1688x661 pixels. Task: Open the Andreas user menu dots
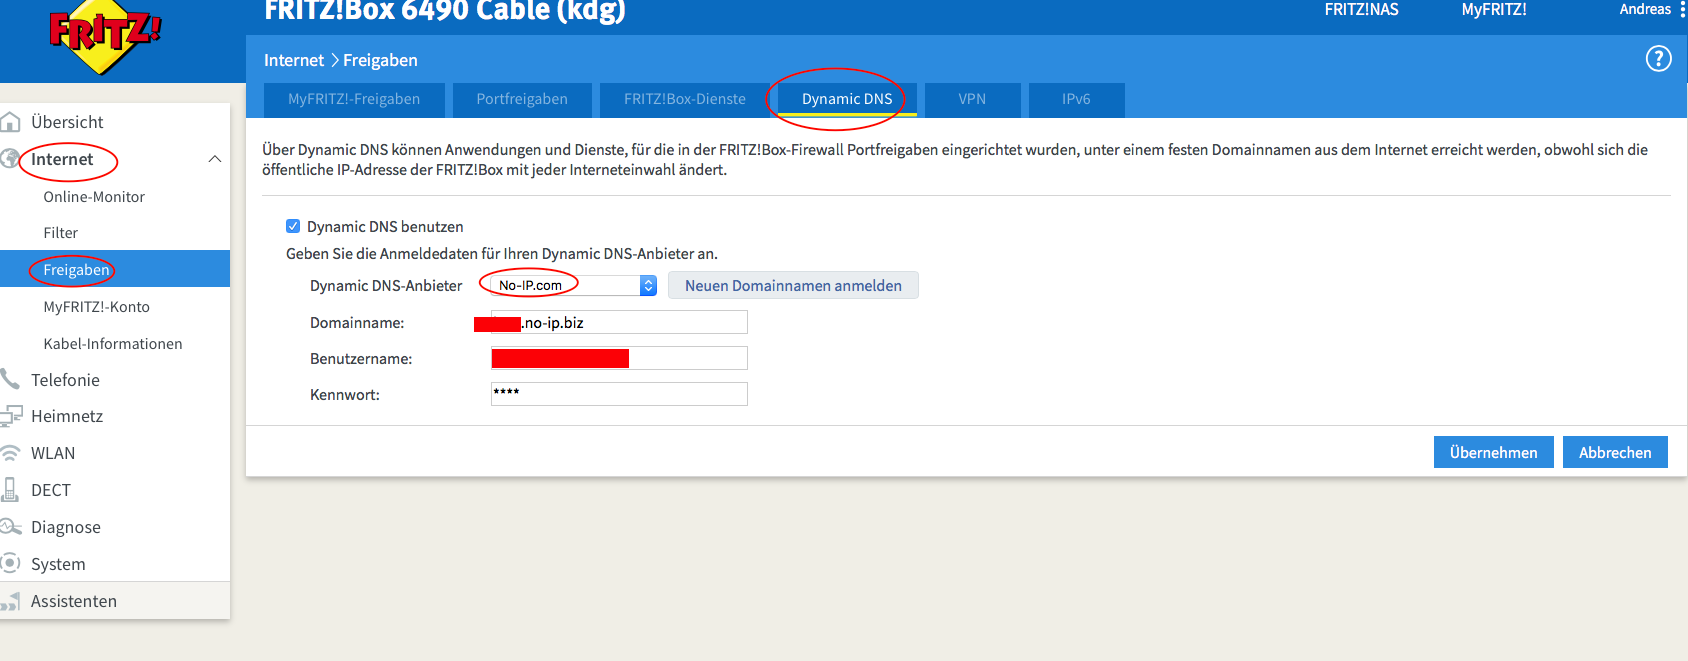click(x=1682, y=10)
